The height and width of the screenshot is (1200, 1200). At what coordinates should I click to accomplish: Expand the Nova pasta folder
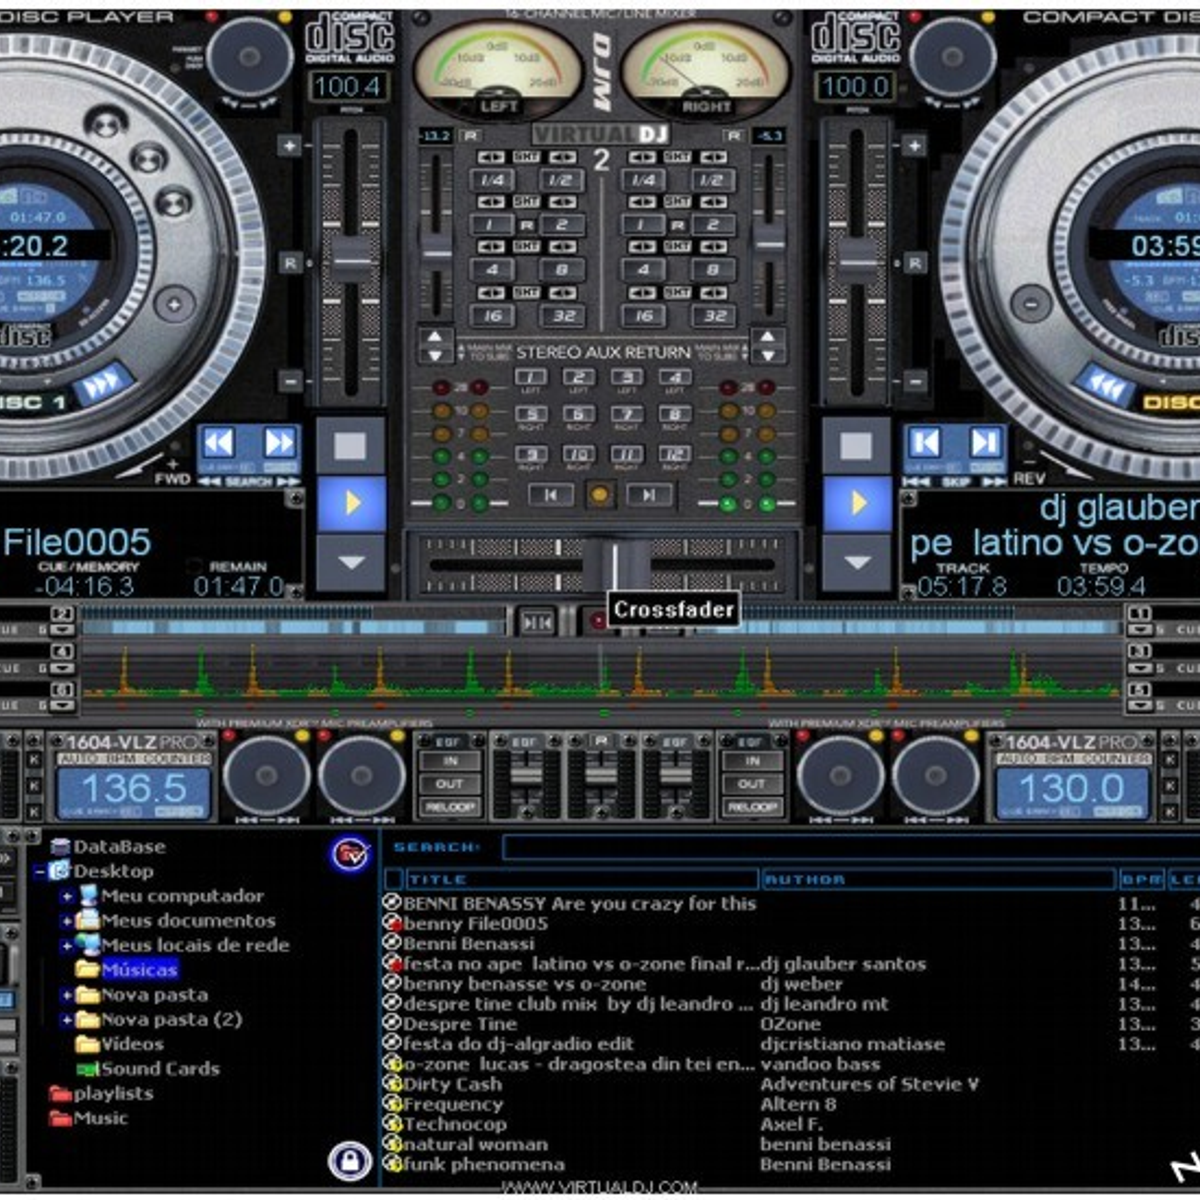[x=66, y=995]
